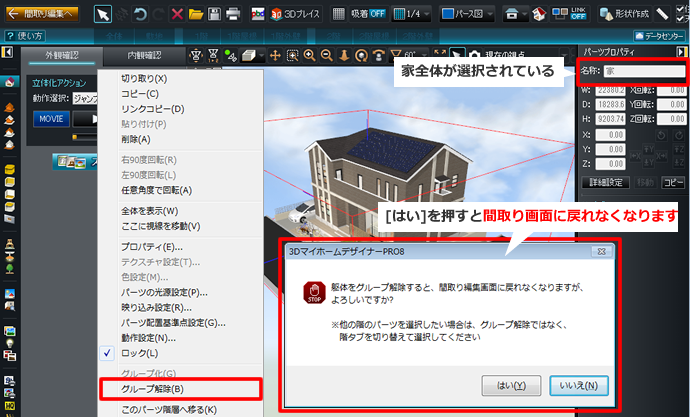
Task: Select グループ解除(B) in context menu
Action: tap(151, 389)
